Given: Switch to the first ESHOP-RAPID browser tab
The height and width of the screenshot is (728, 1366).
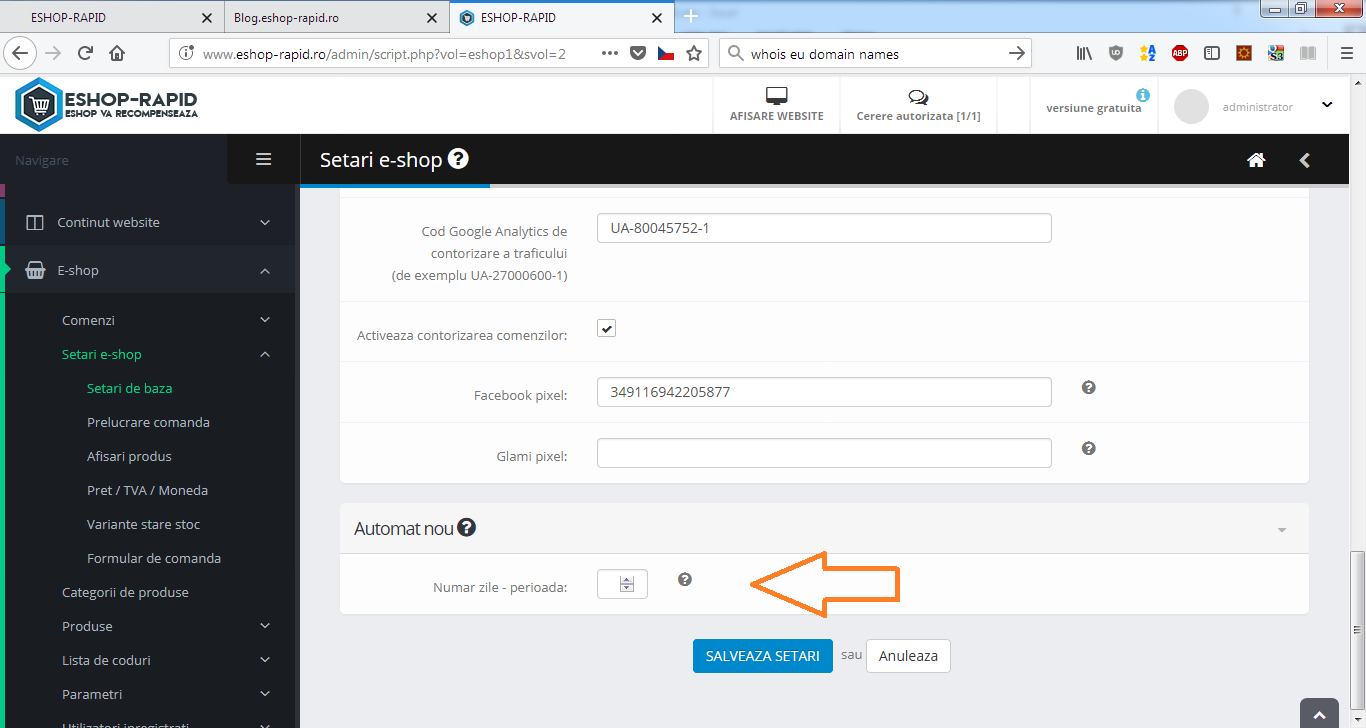Looking at the screenshot, I should (x=111, y=18).
